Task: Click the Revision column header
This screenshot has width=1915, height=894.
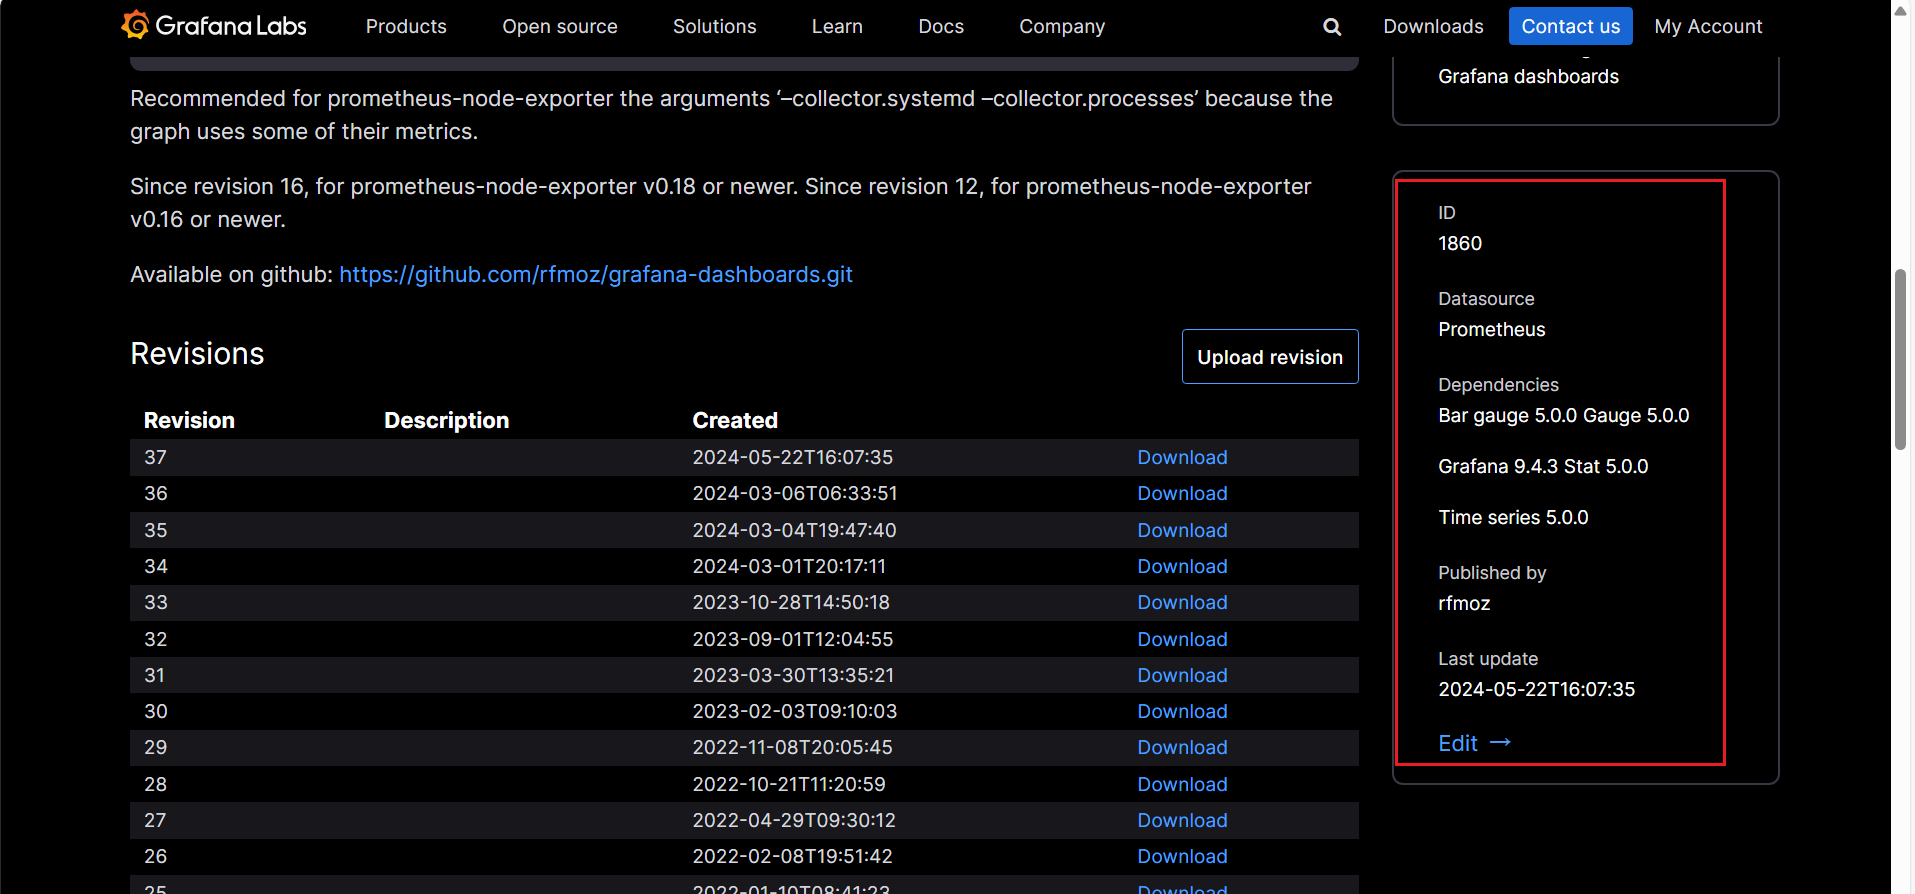Action: coord(189,420)
